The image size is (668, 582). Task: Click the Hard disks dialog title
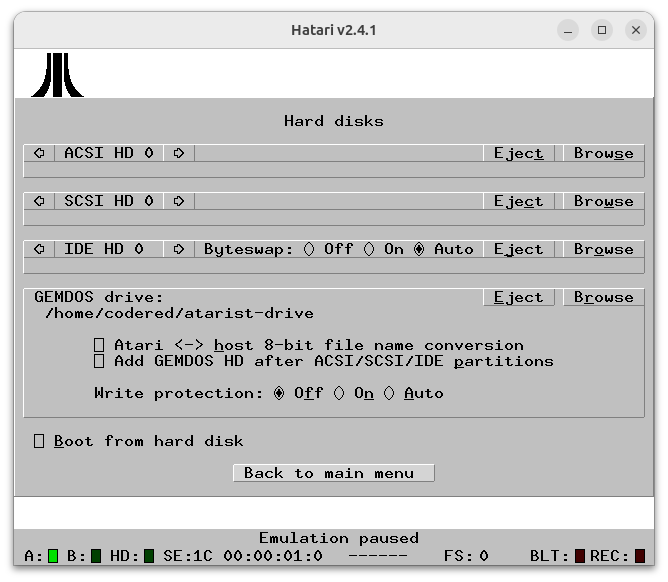[x=334, y=121]
